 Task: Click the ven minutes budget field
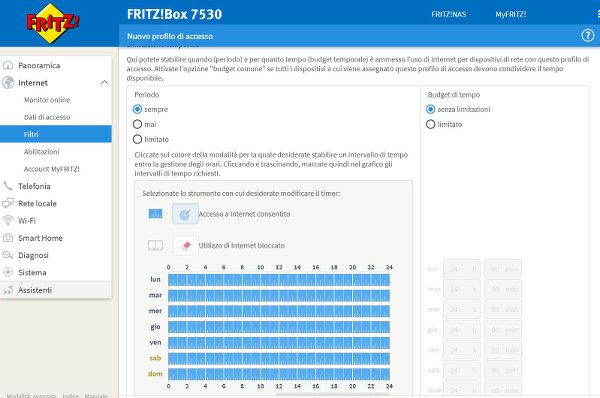pos(503,350)
